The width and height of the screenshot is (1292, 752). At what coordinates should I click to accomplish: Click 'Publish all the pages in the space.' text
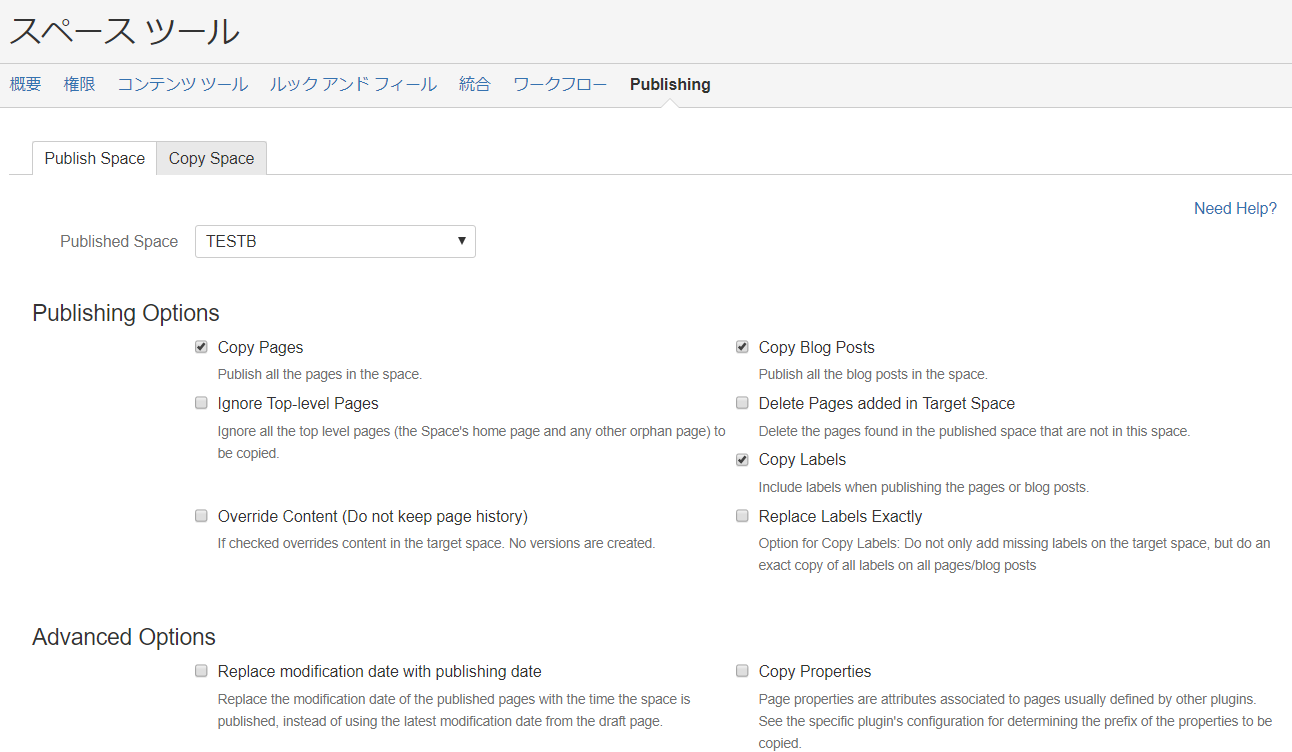pyautogui.click(x=320, y=374)
